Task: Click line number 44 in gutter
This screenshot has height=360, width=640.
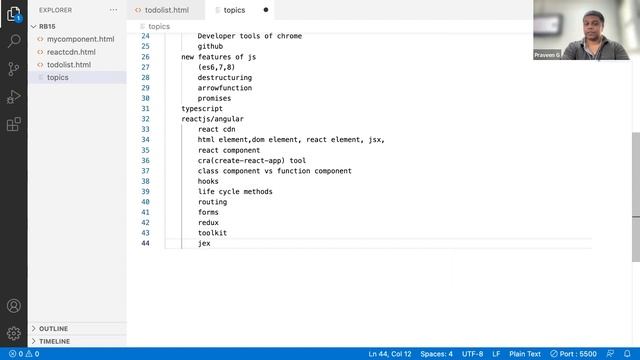Action: click(x=145, y=243)
